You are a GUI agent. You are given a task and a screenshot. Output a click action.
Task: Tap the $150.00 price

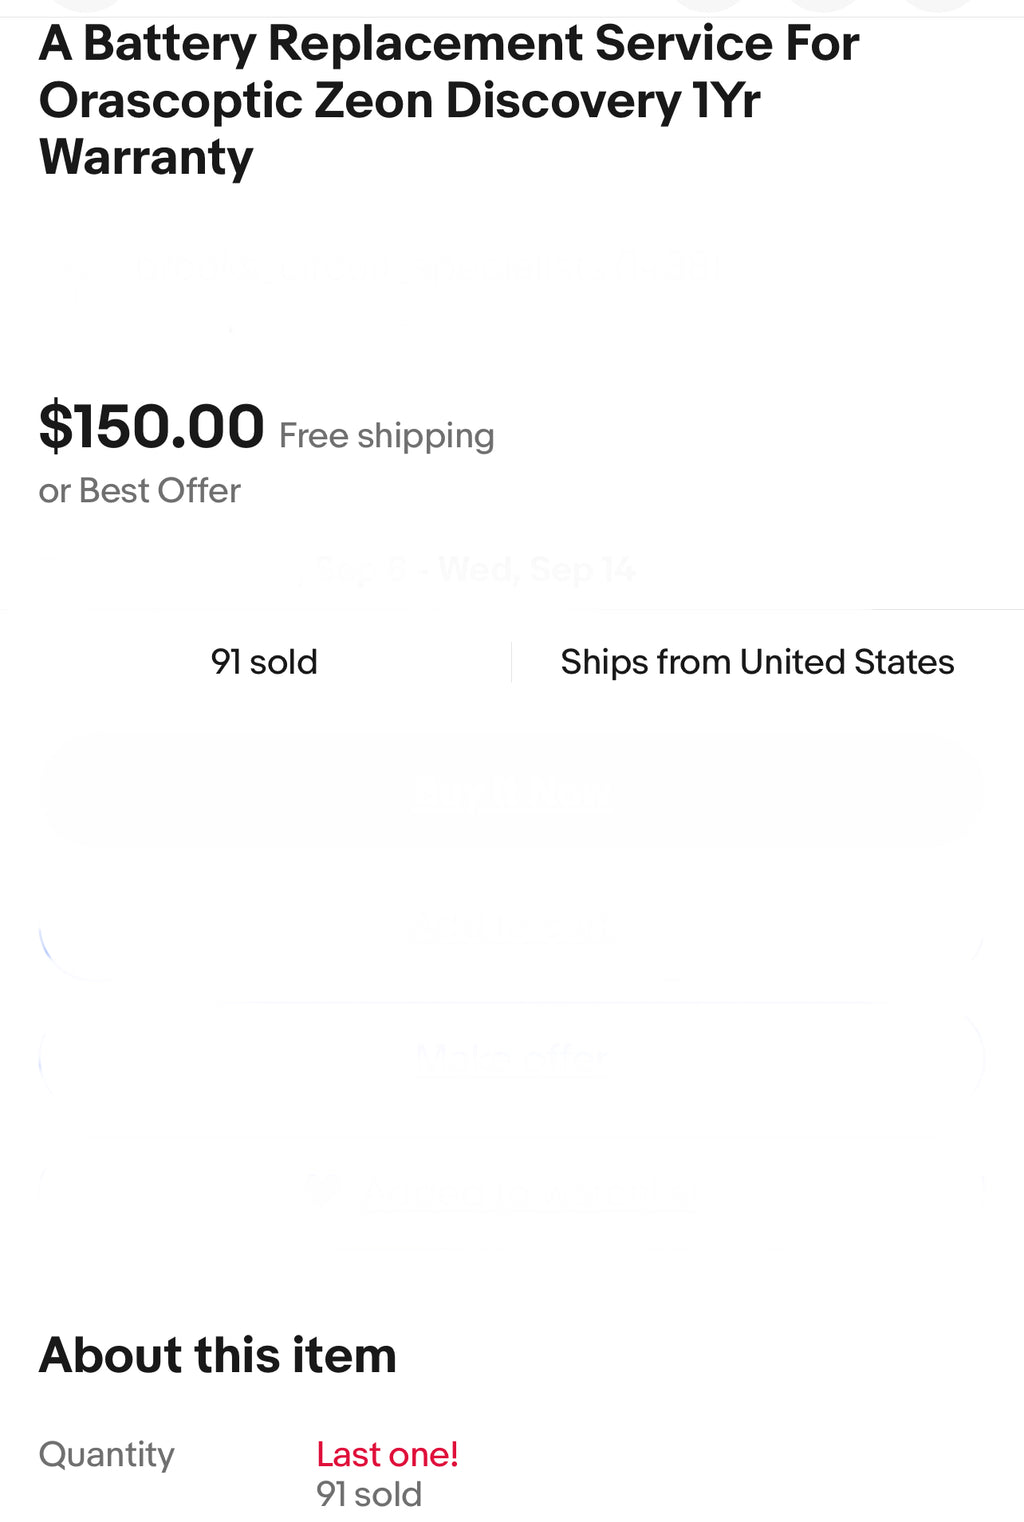pyautogui.click(x=151, y=427)
